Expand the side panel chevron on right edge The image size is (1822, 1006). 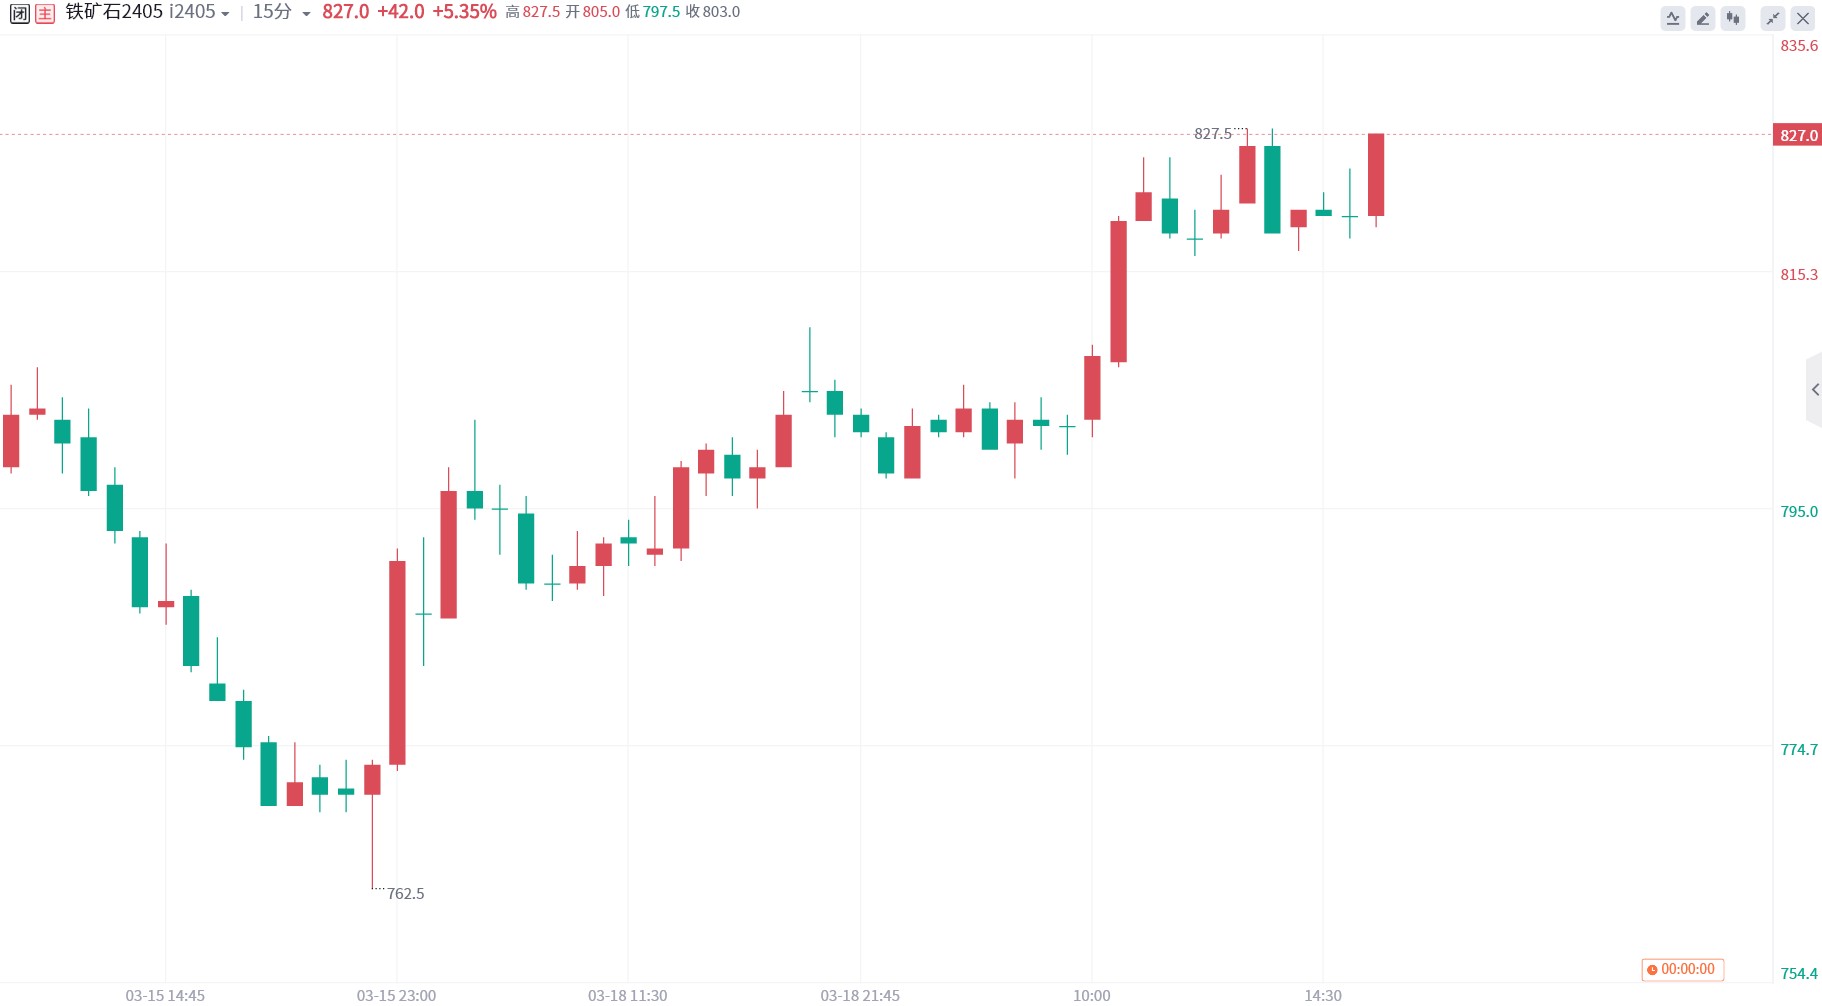coord(1815,390)
